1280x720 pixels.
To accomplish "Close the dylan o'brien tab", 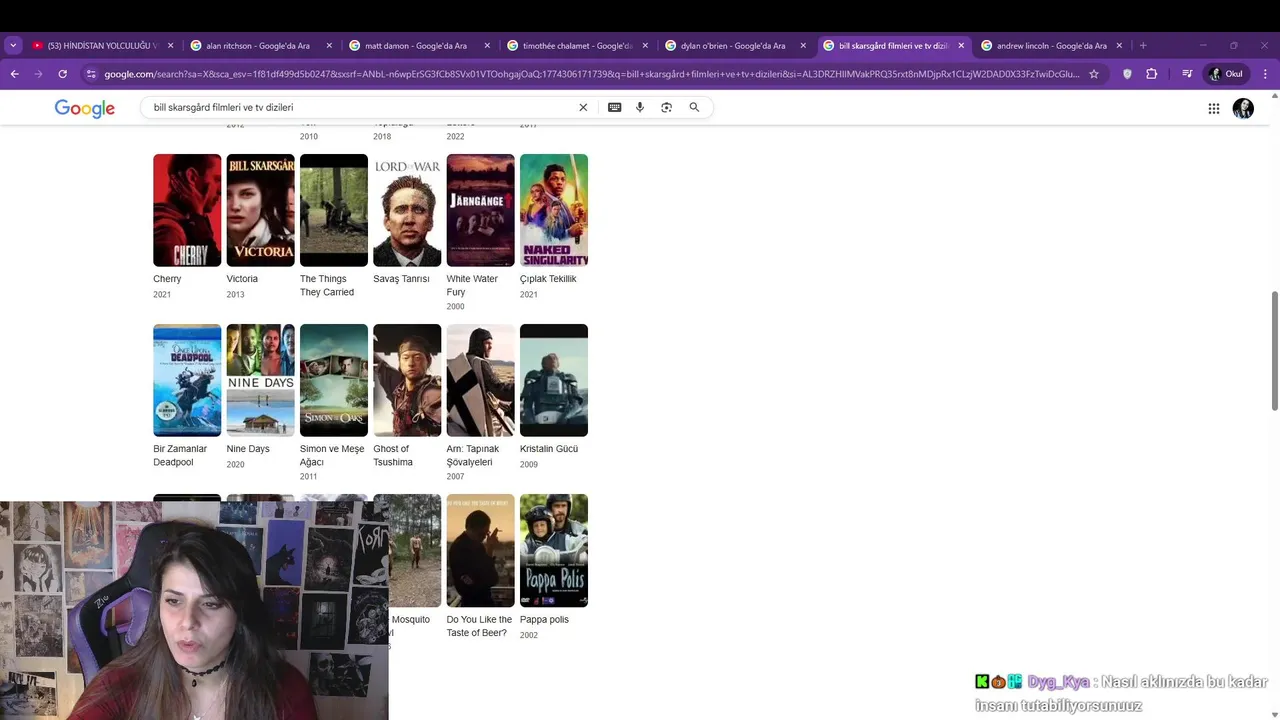I will point(803,45).
